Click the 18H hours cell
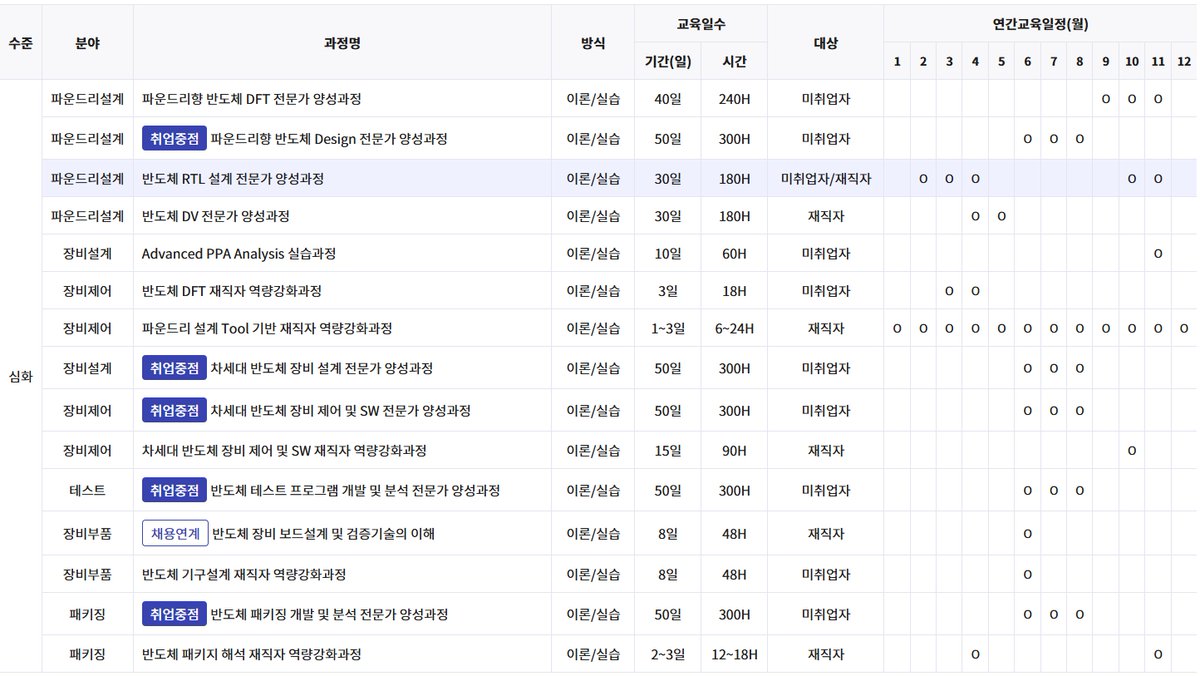 click(734, 291)
